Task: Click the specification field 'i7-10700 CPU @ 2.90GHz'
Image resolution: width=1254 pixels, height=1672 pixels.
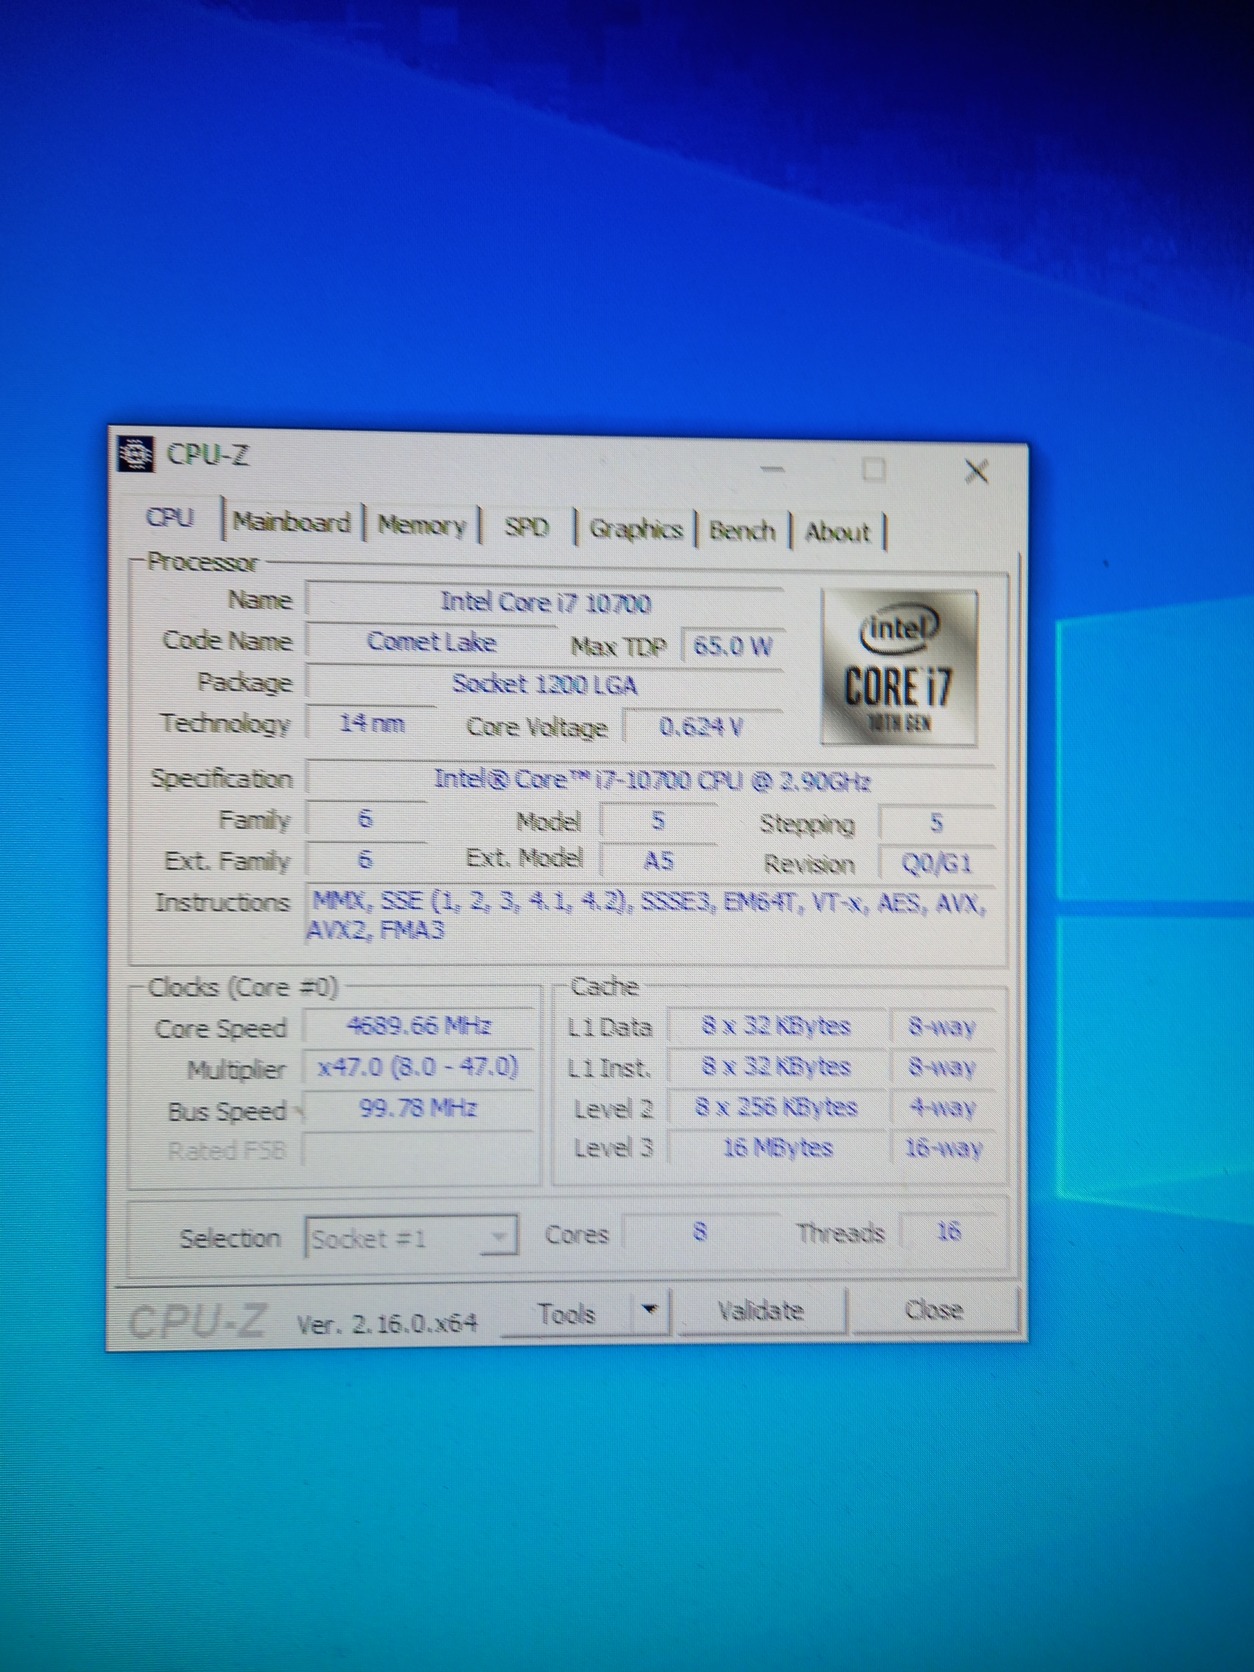Action: click(x=651, y=780)
